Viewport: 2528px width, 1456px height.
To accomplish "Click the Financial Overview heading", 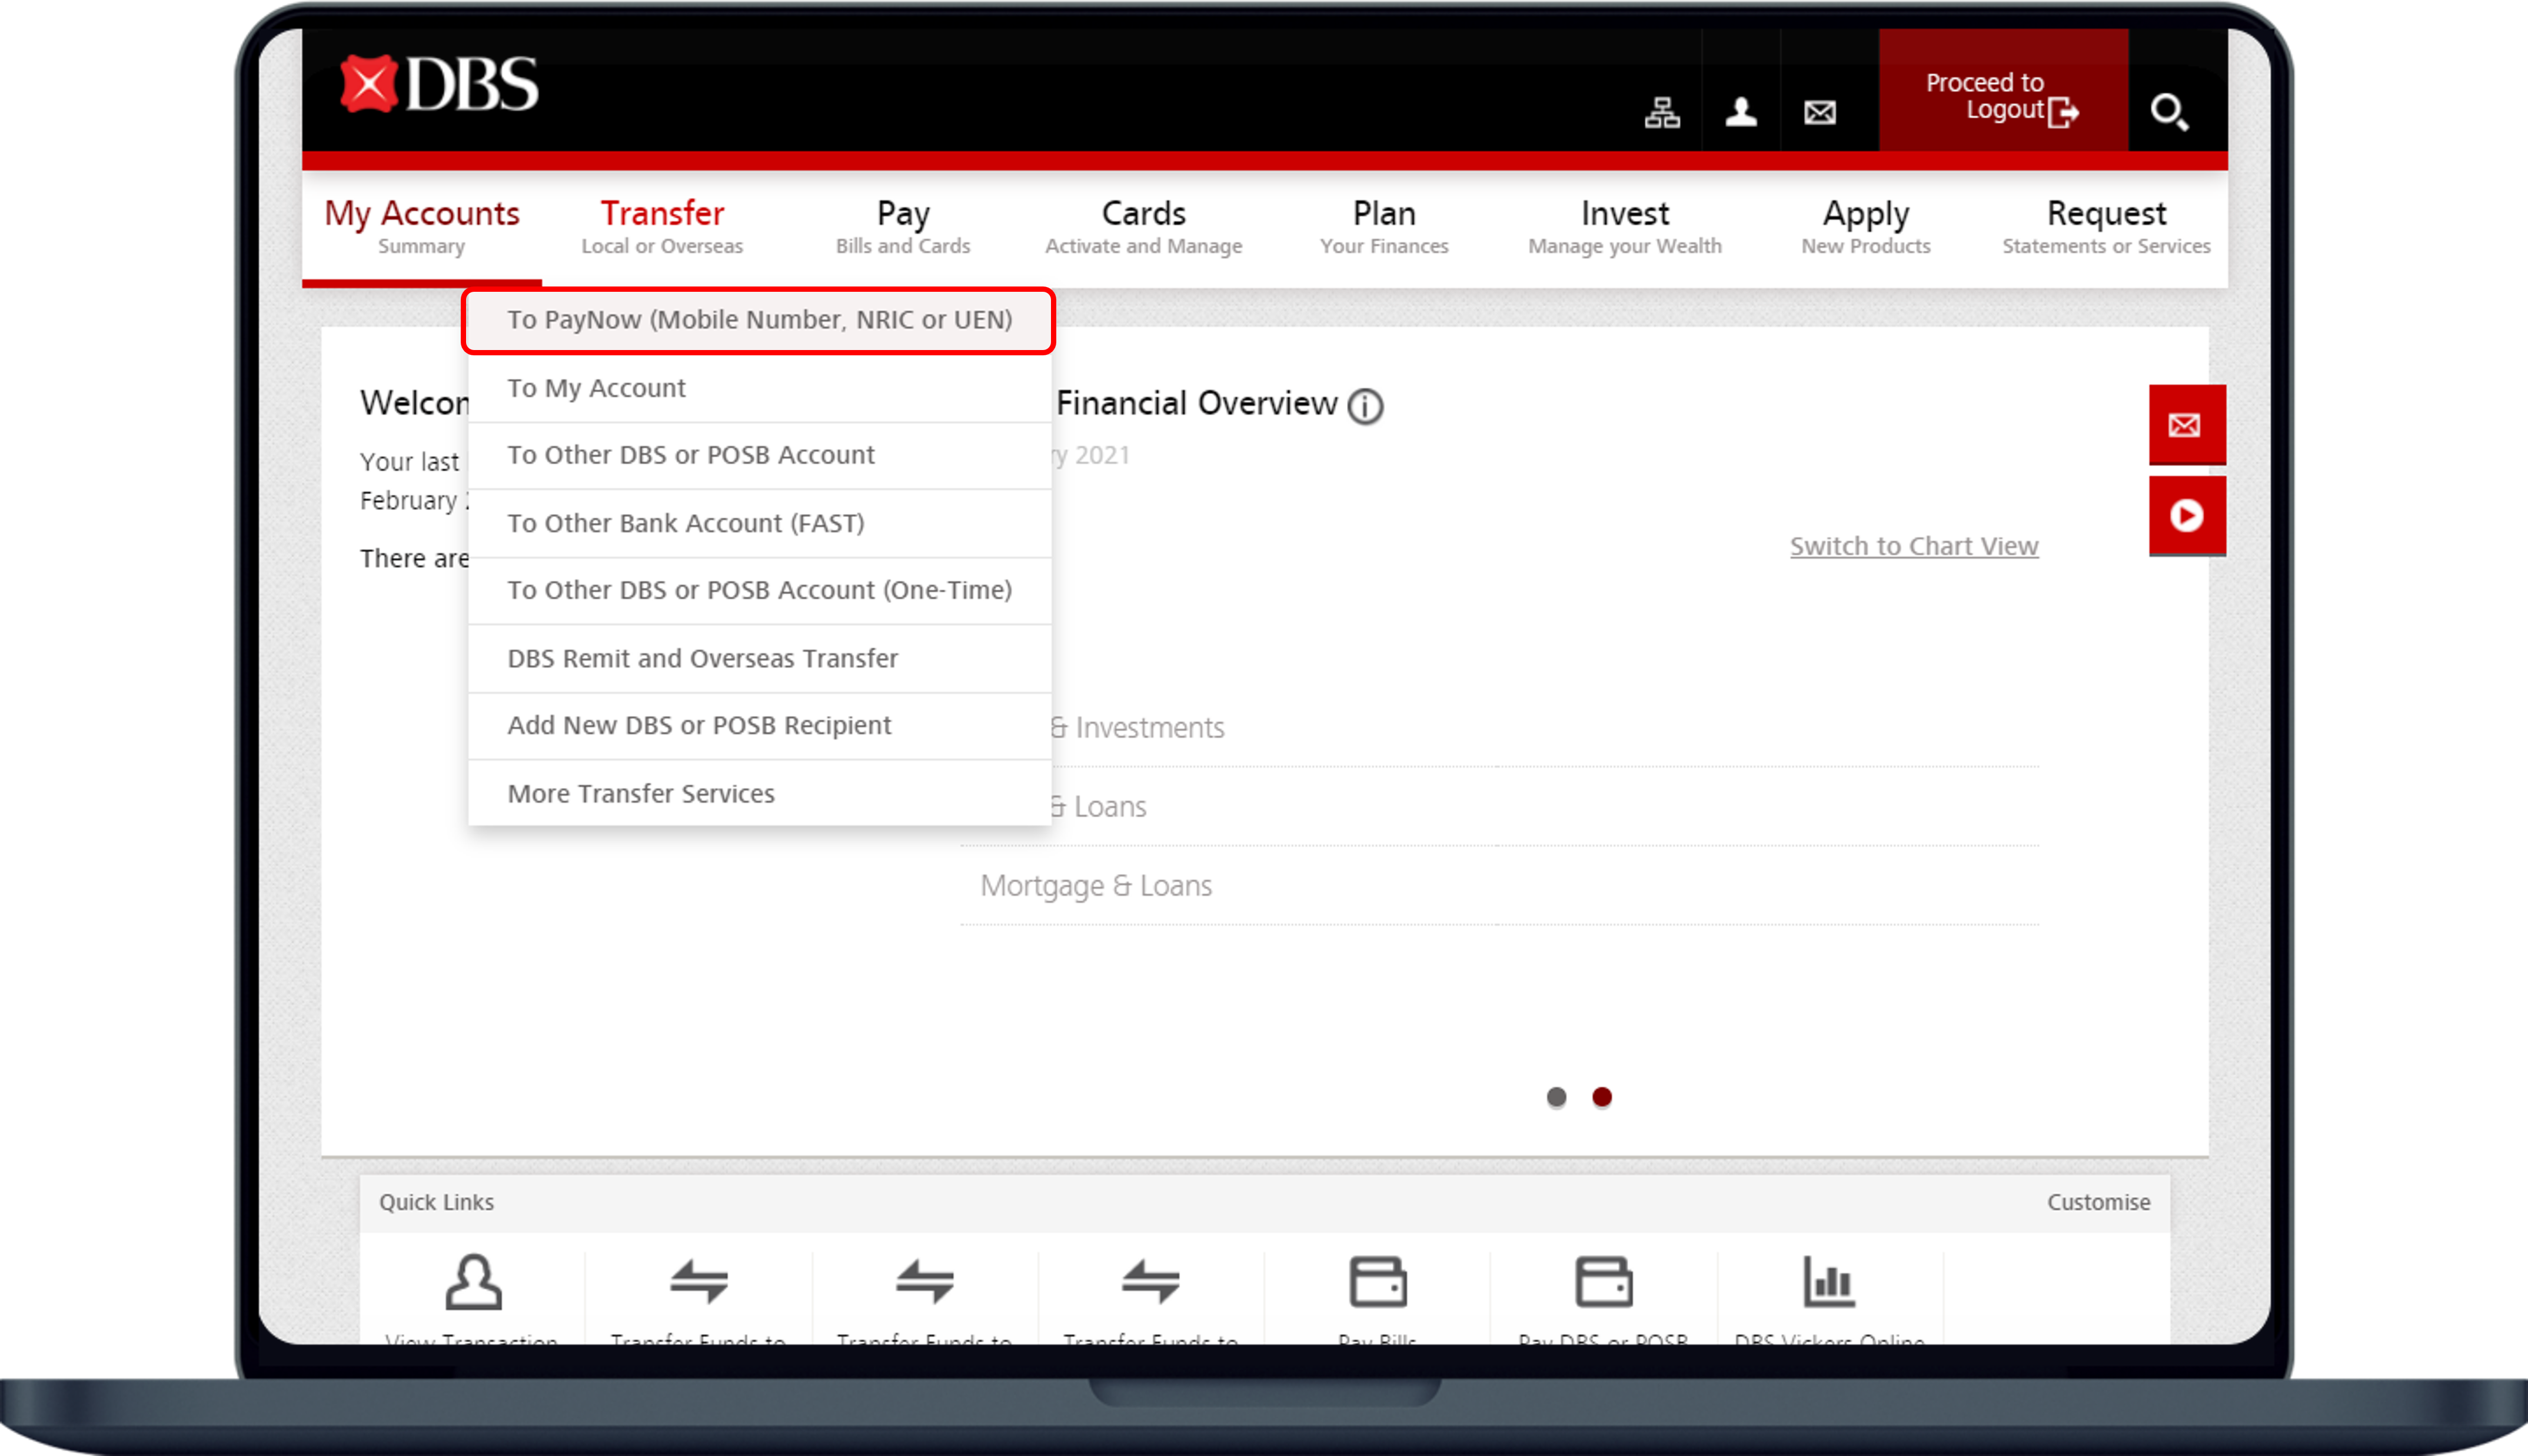I will click(1196, 403).
